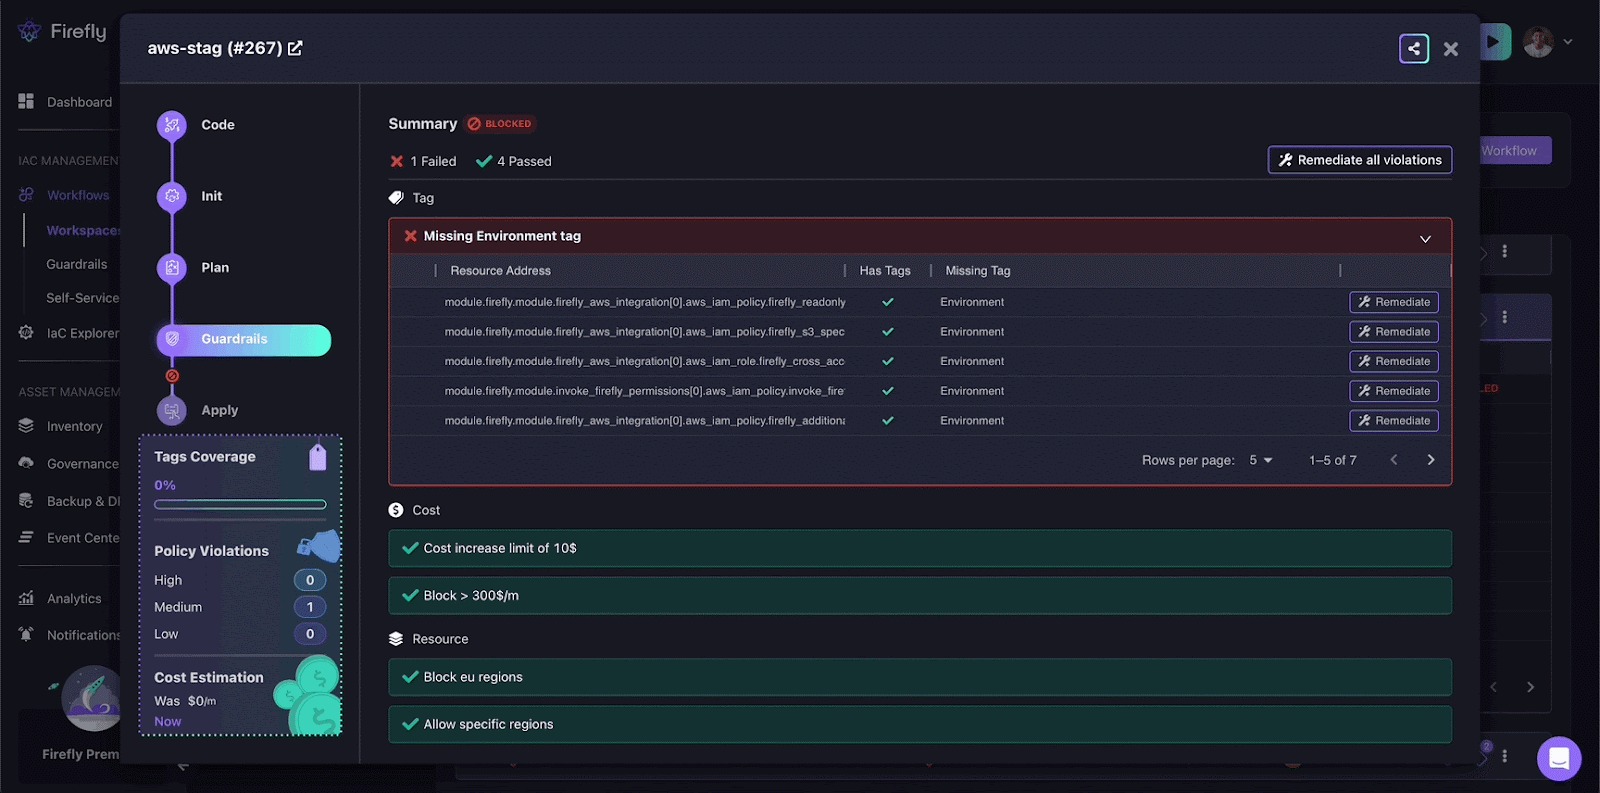Viewport: 1600px width, 793px height.
Task: Remediate firefly_addition policy row
Action: click(x=1394, y=421)
